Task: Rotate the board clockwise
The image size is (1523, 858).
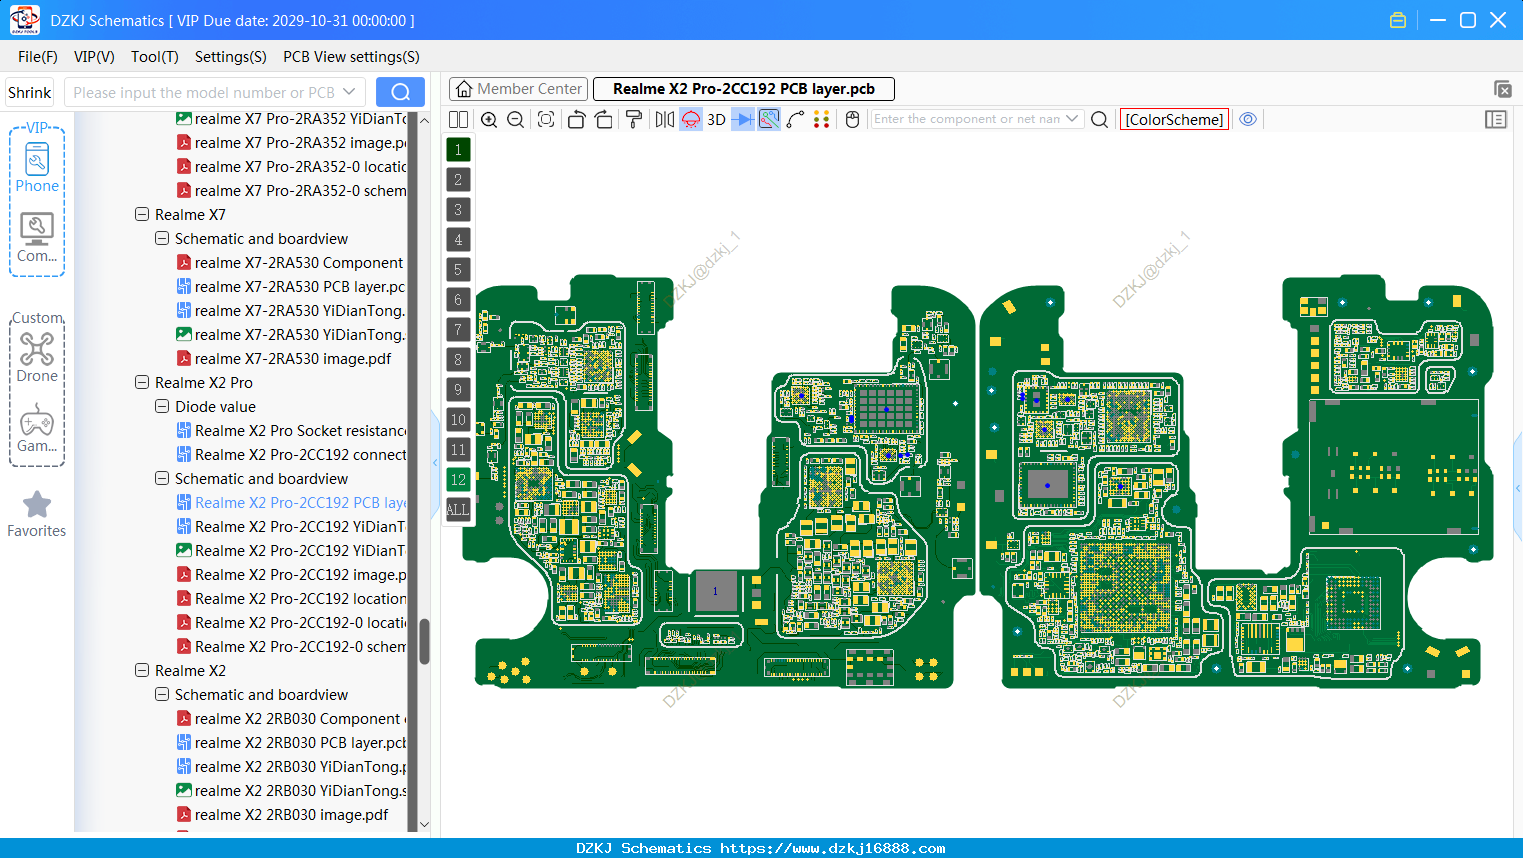Action: 604,119
